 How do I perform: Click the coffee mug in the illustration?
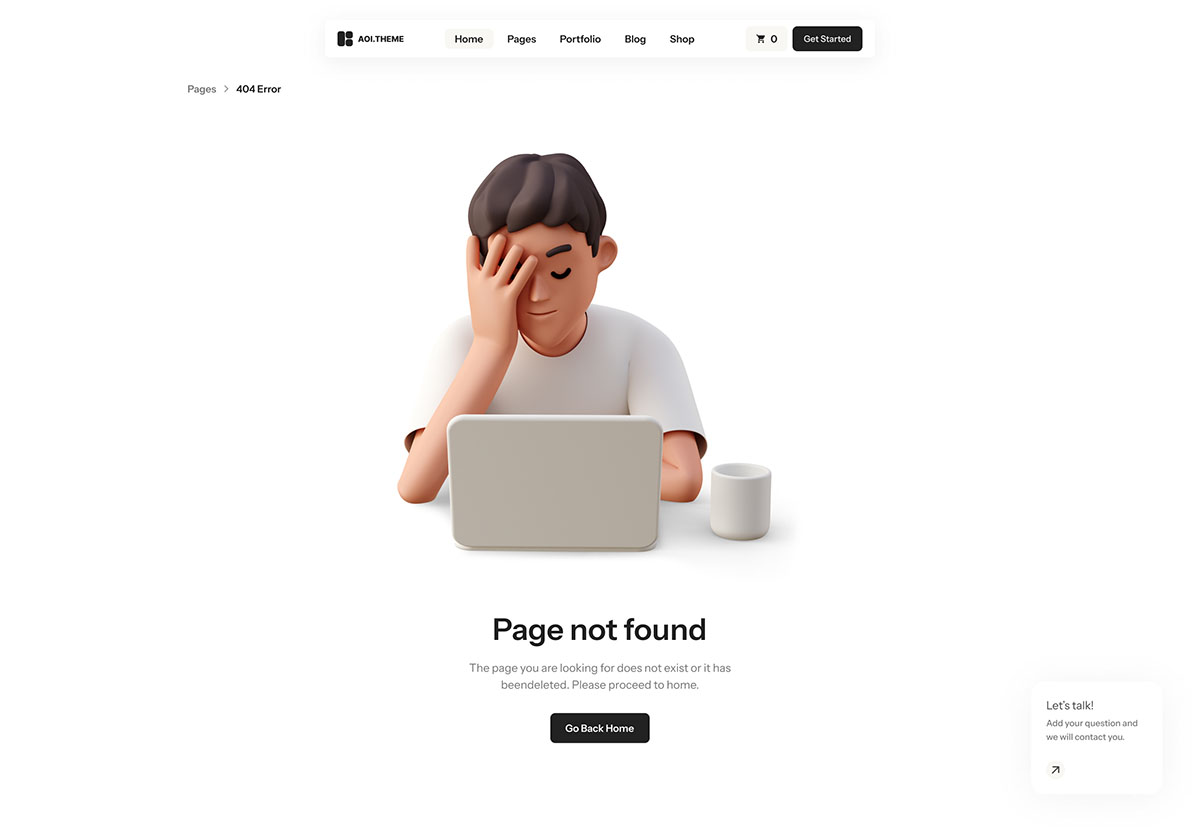(x=741, y=501)
